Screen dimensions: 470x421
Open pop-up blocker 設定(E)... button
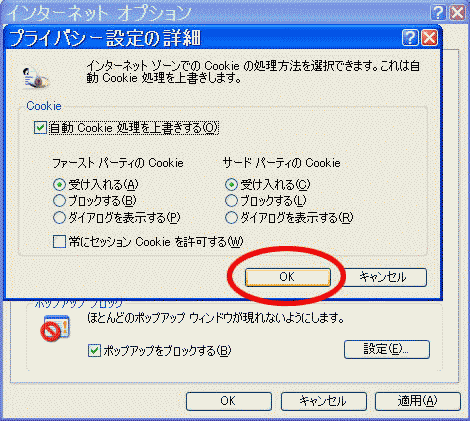(387, 349)
